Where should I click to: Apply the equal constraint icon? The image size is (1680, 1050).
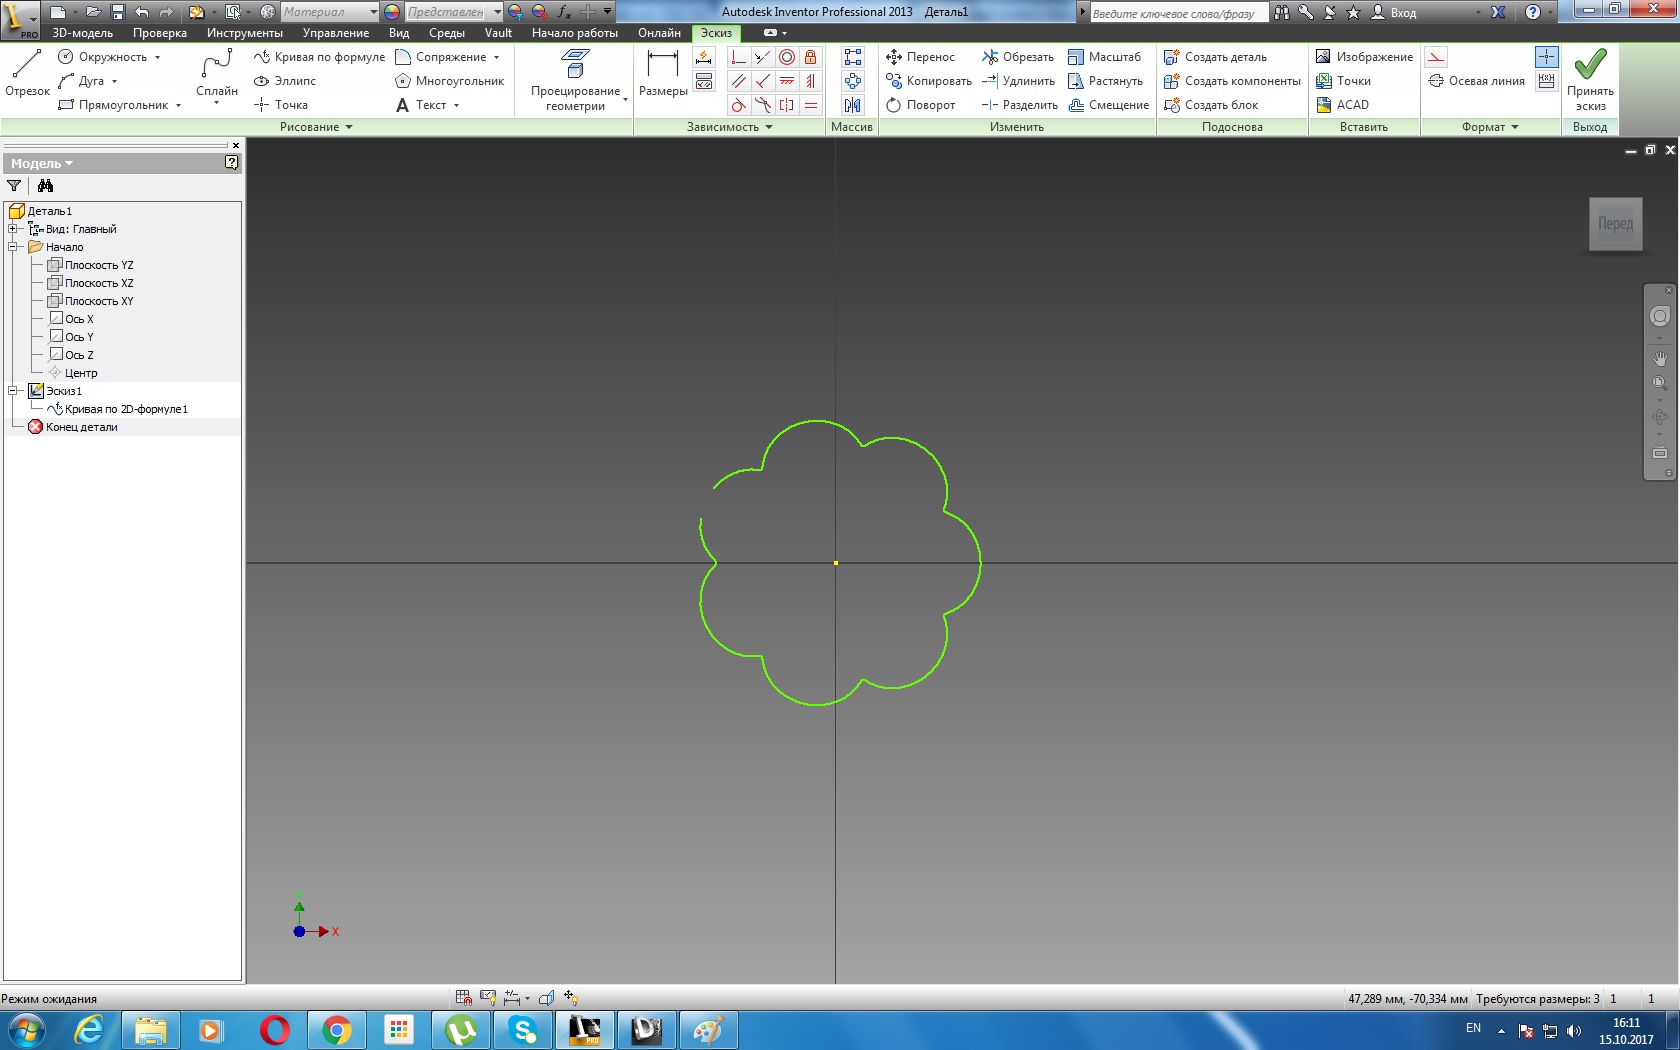click(811, 105)
